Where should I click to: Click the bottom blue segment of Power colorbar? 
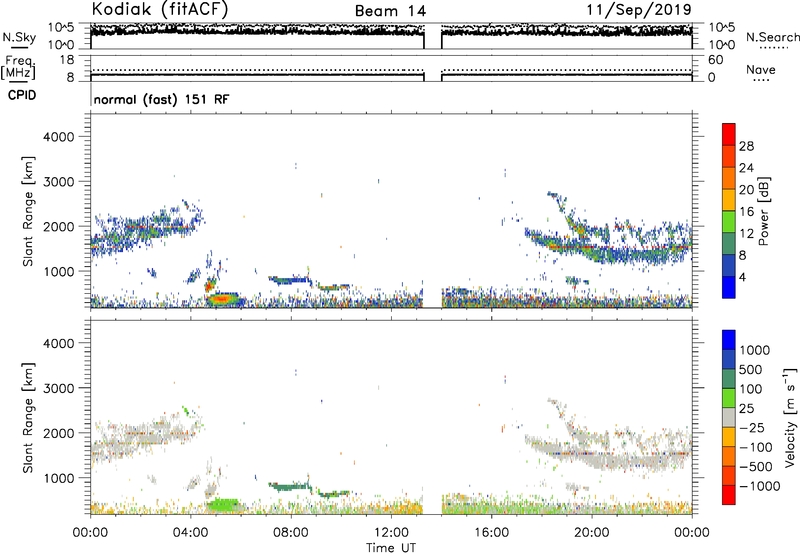729,287
